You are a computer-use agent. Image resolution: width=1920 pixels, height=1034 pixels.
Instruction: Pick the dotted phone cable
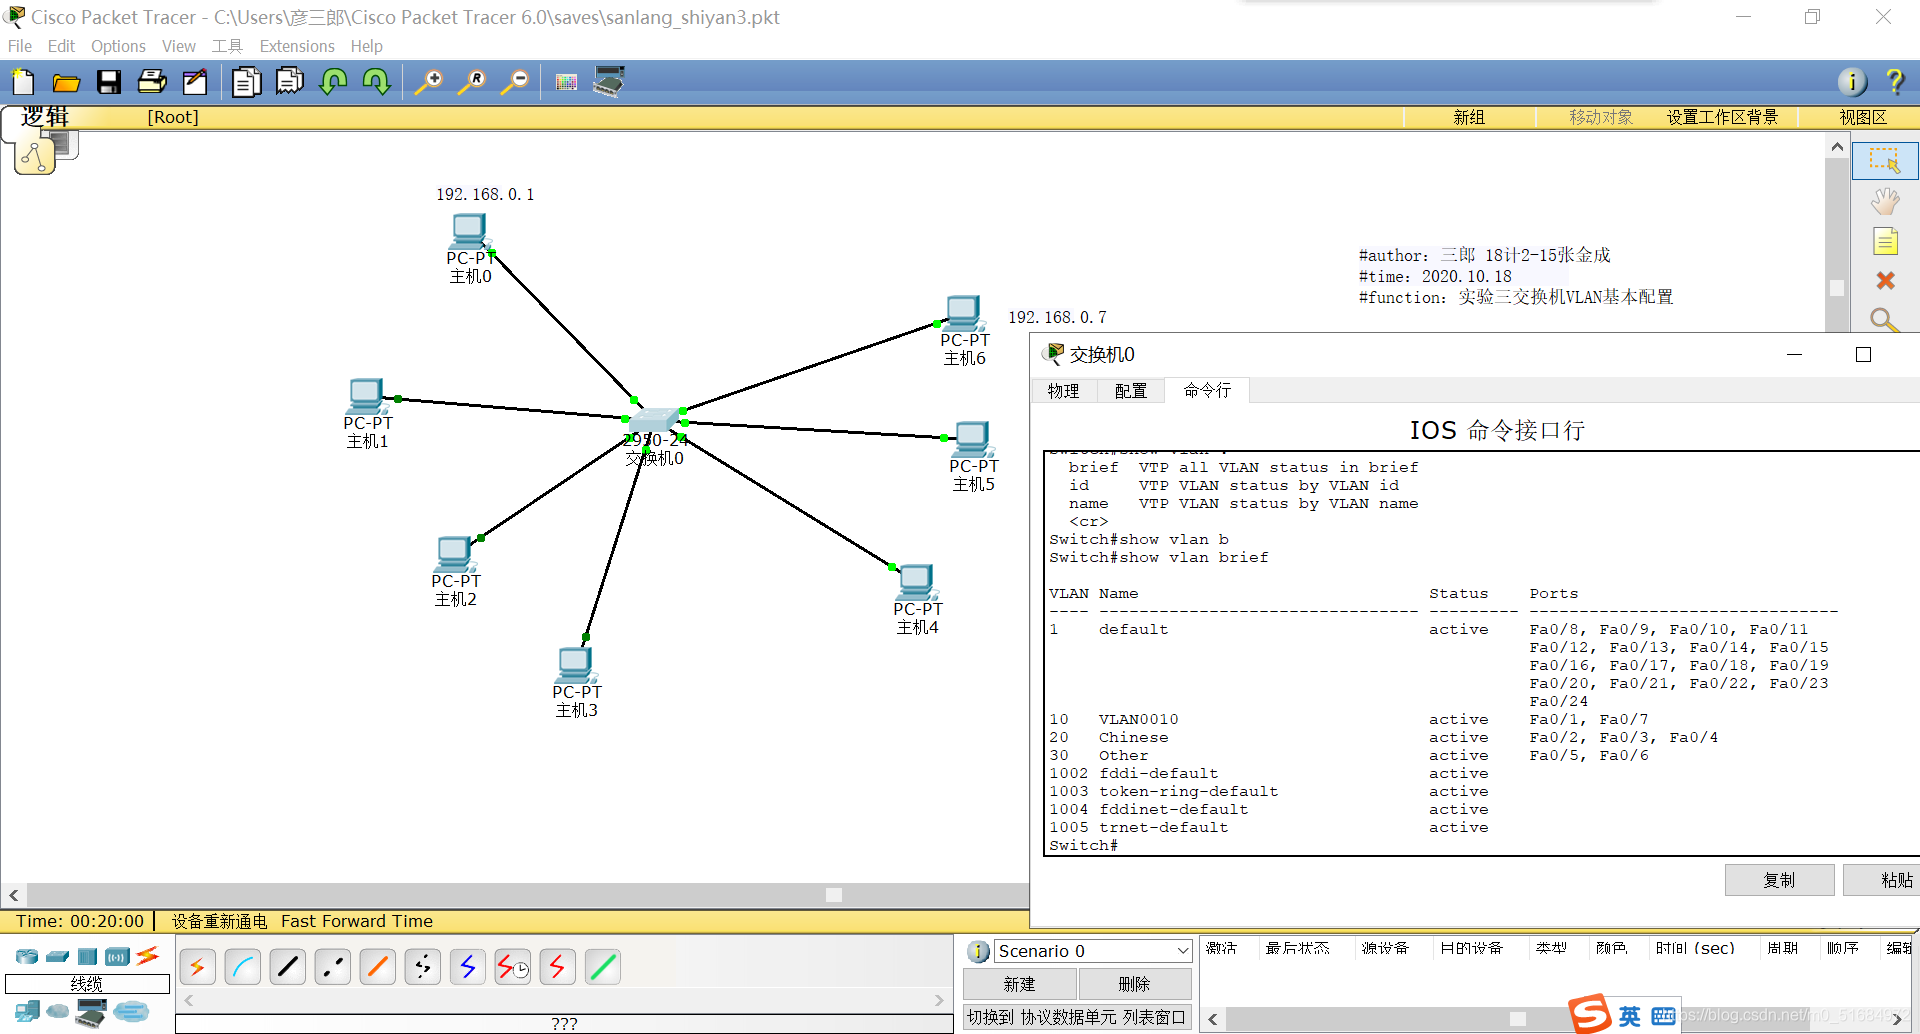coord(423,967)
